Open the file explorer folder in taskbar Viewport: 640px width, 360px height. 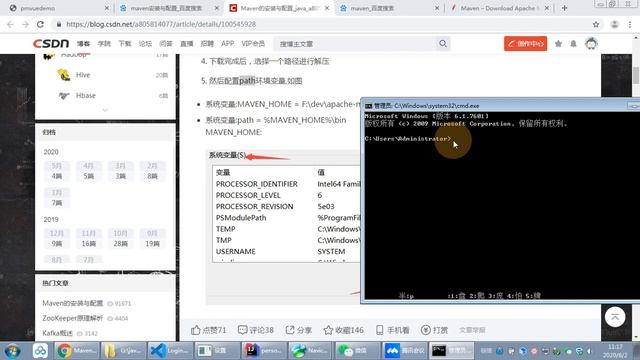123,351
